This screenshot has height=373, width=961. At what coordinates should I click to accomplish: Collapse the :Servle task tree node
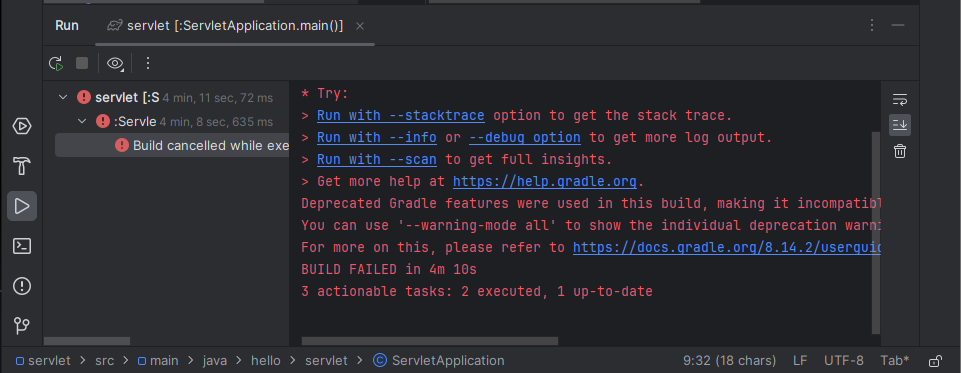coord(82,121)
